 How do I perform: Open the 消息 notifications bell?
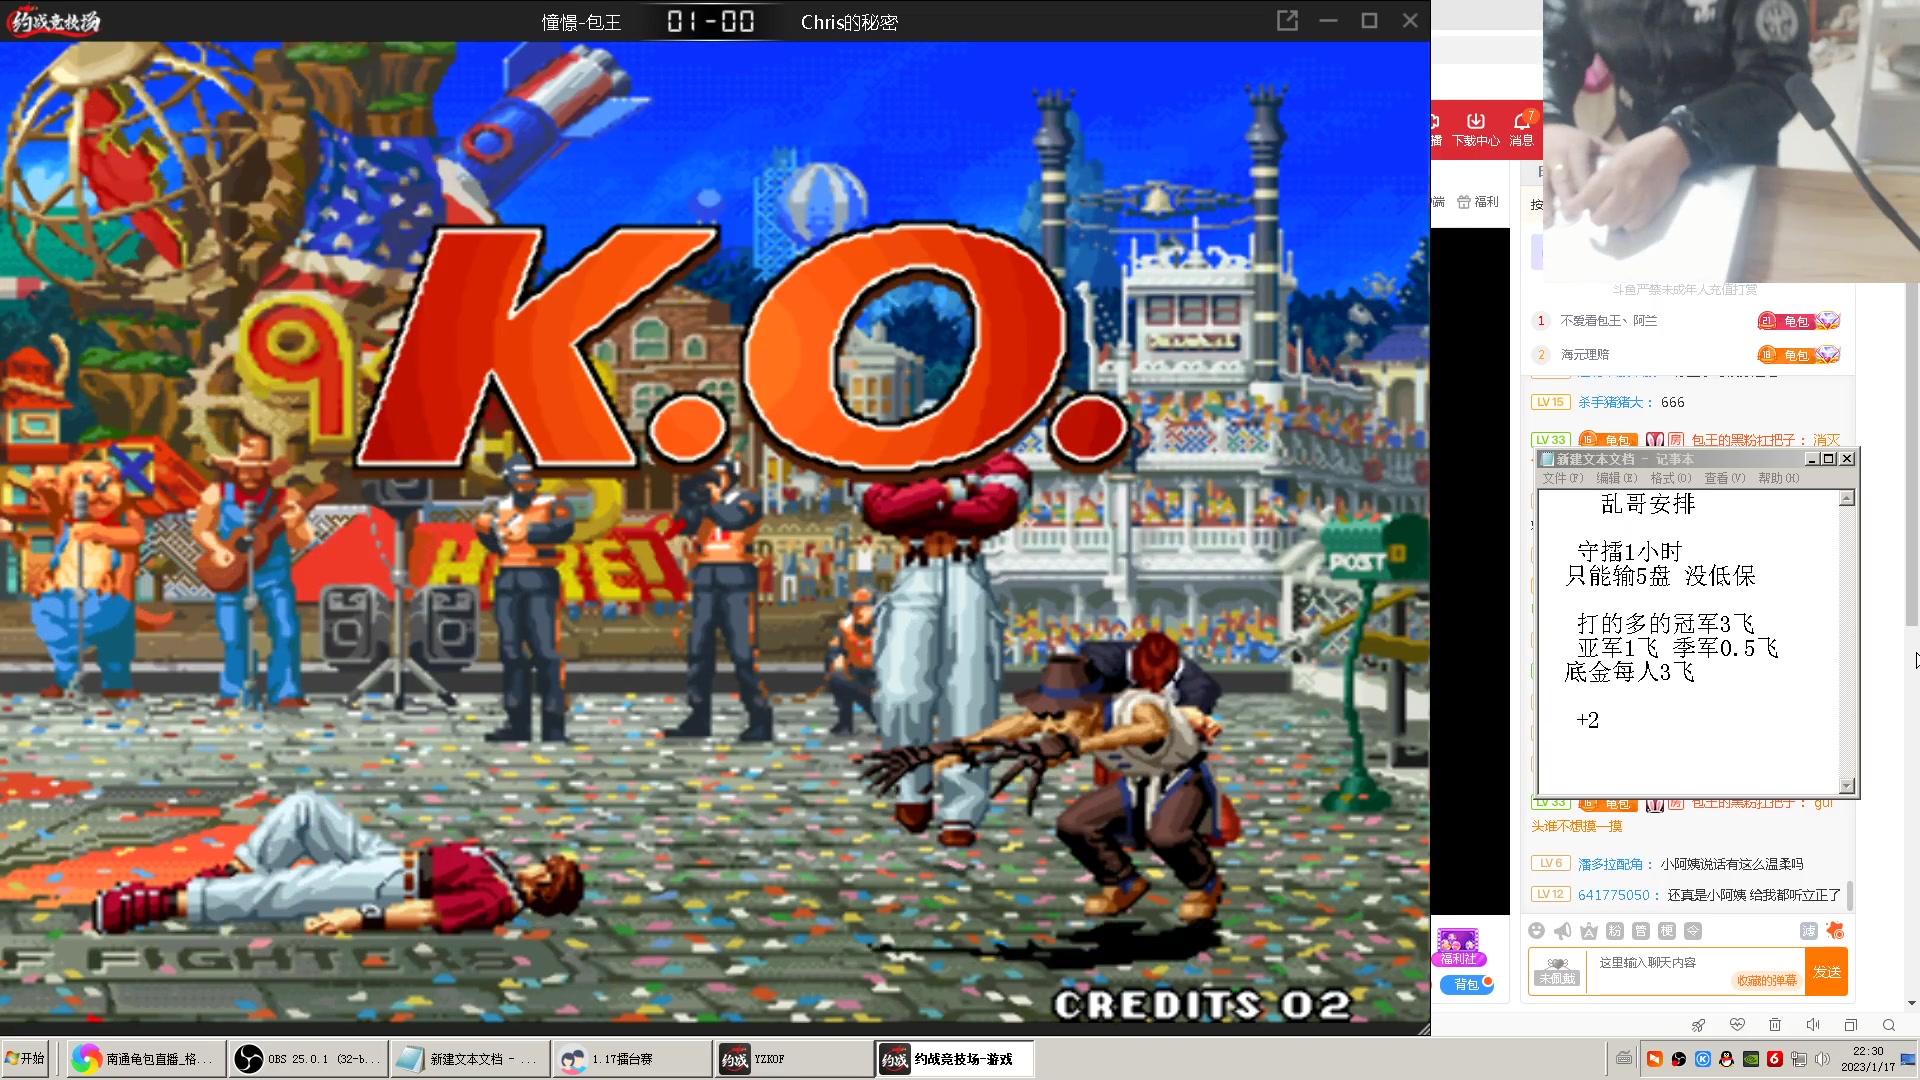point(1522,130)
